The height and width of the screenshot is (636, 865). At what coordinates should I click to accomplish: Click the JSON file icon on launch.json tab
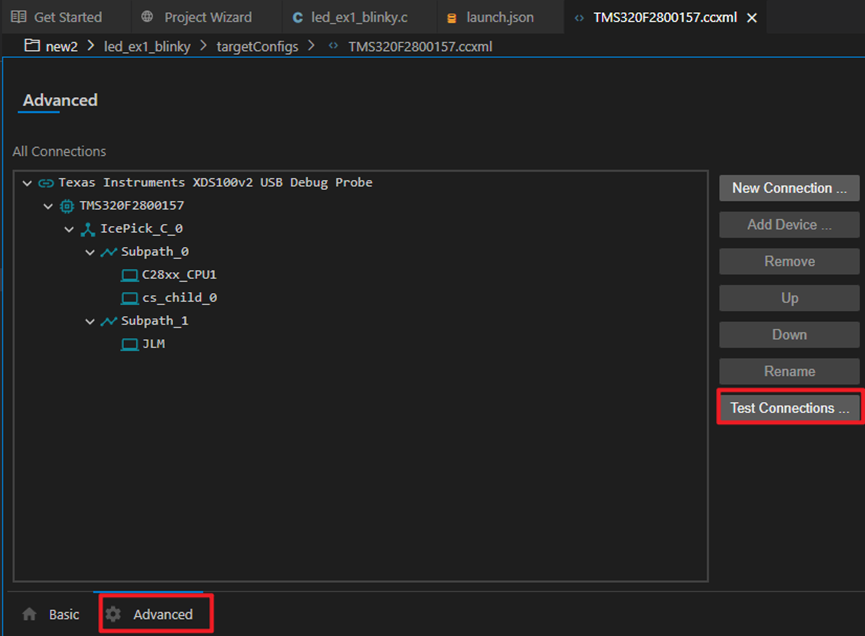[x=451, y=18]
